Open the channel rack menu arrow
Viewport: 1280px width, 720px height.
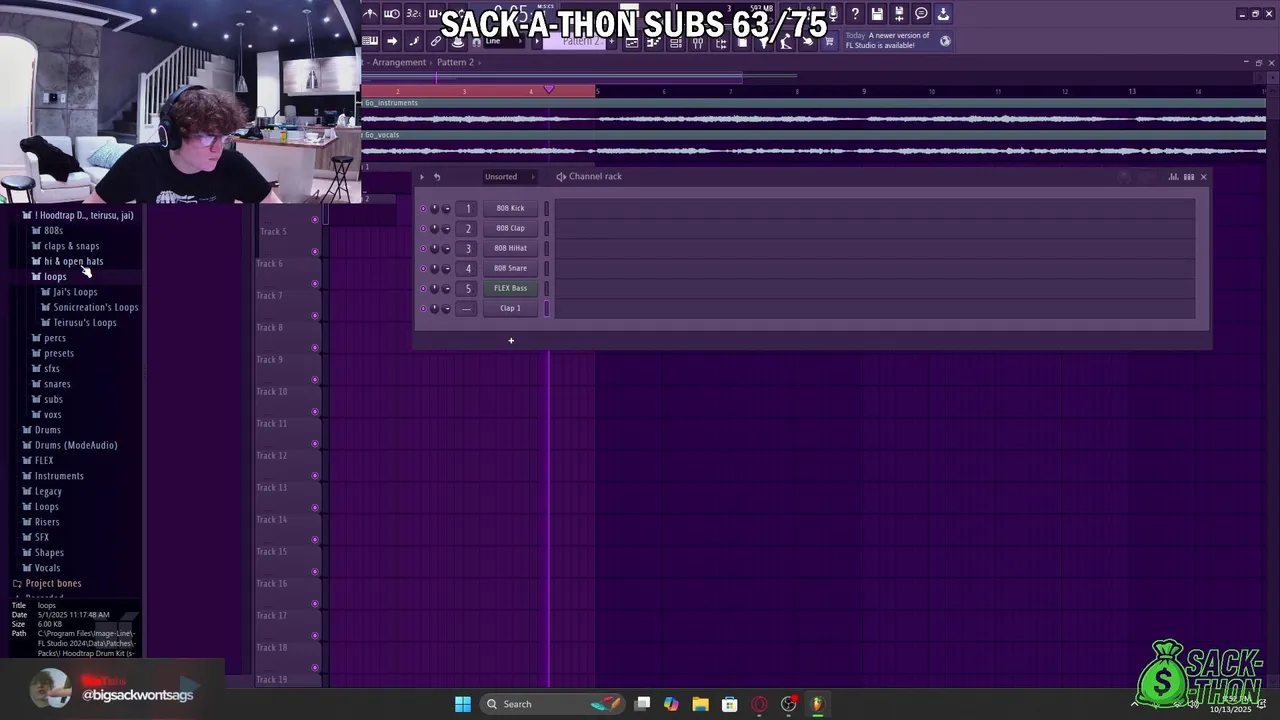pyautogui.click(x=422, y=177)
